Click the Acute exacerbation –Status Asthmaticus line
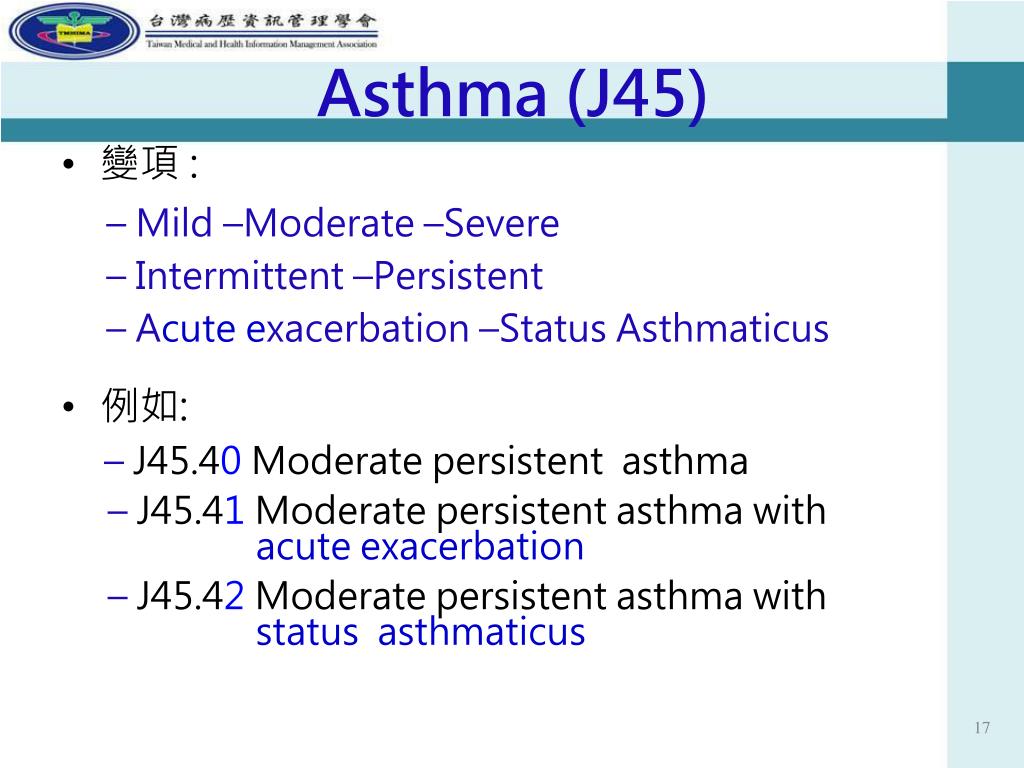1024x768 pixels. pos(467,328)
